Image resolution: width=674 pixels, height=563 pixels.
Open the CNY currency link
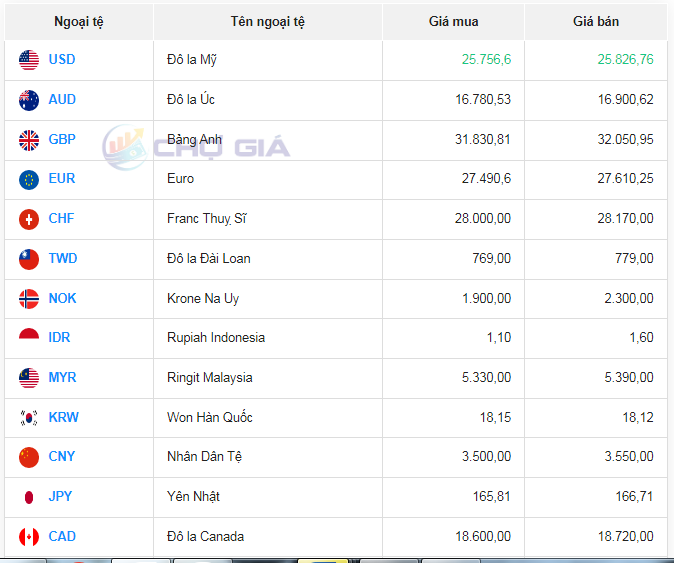click(62, 456)
